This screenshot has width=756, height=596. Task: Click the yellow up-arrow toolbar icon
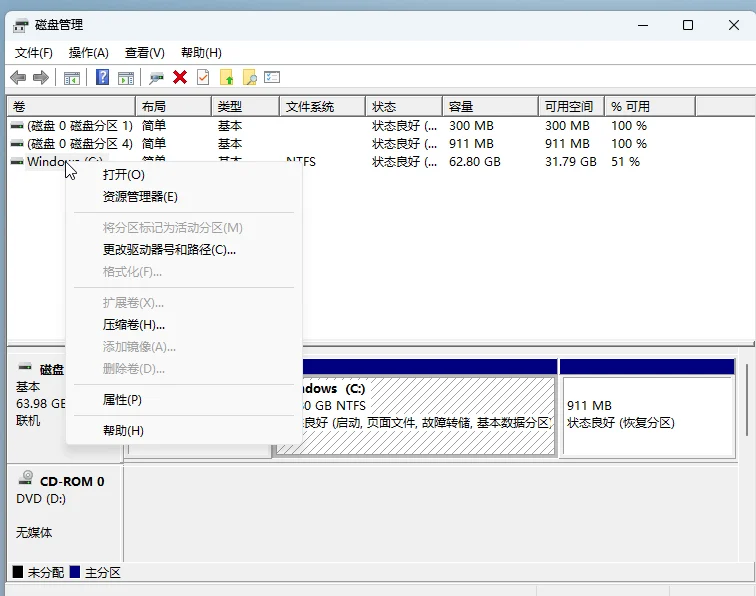coord(227,77)
